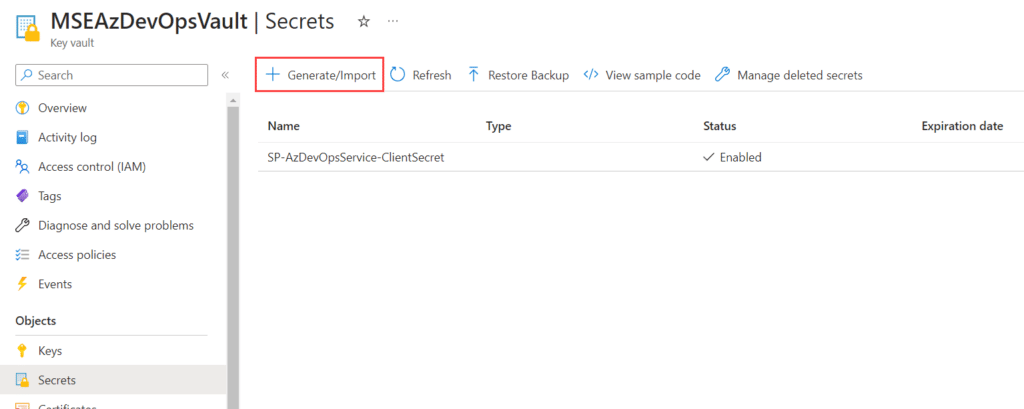Click the Manage deleted secrets wrench icon
The height and width of the screenshot is (409, 1024).
(722, 74)
